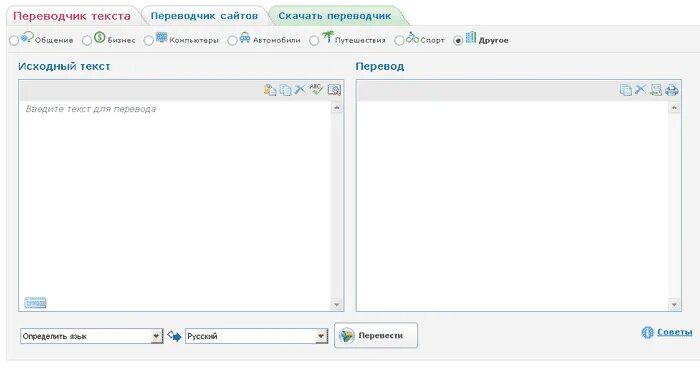Viewport: 700px width, 368px height.
Task: Select the Автомобили topic radio button
Action: pyautogui.click(x=232, y=41)
